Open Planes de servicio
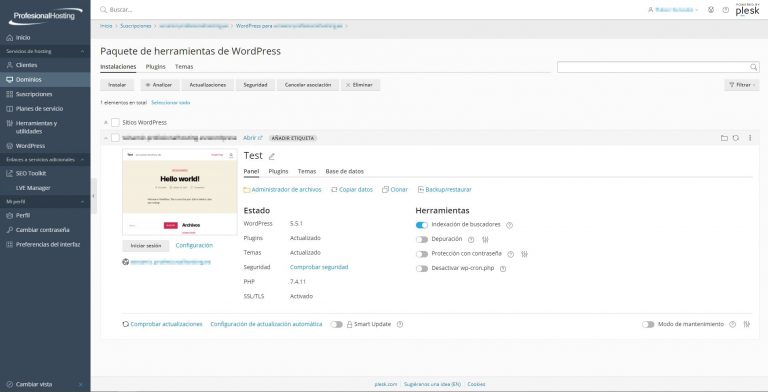The width and height of the screenshot is (768, 392). (39, 109)
